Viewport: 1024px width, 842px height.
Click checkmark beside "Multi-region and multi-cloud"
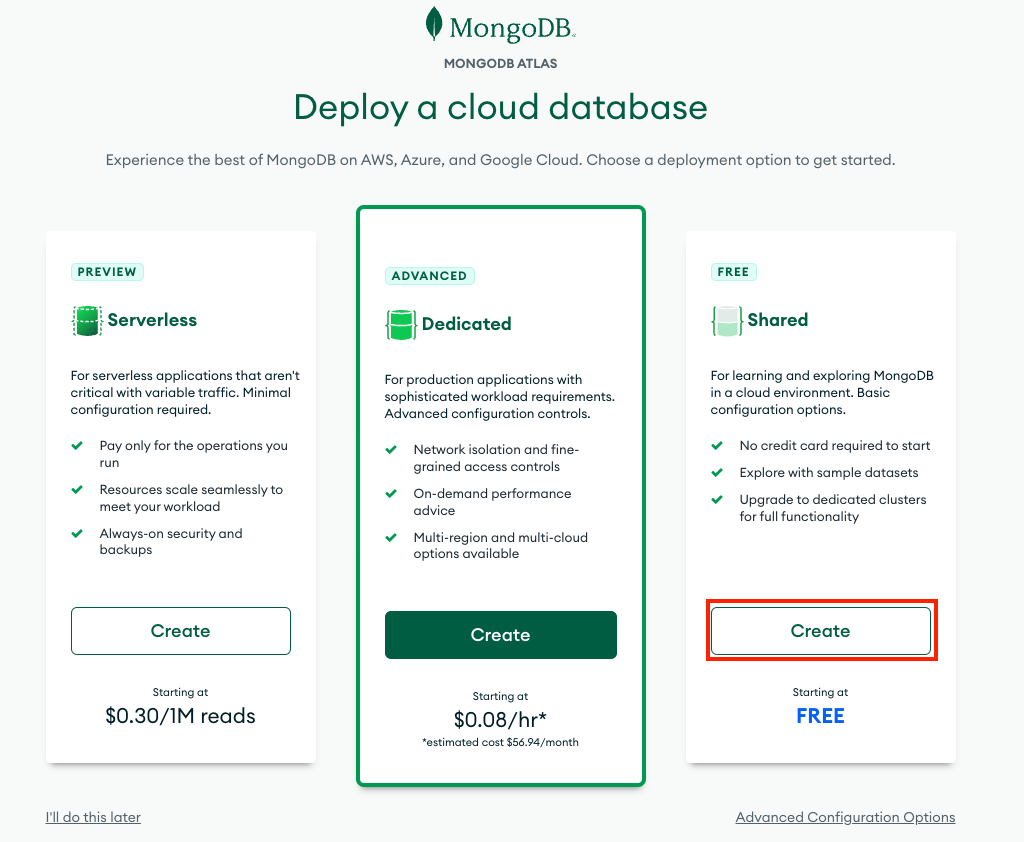(x=391, y=538)
